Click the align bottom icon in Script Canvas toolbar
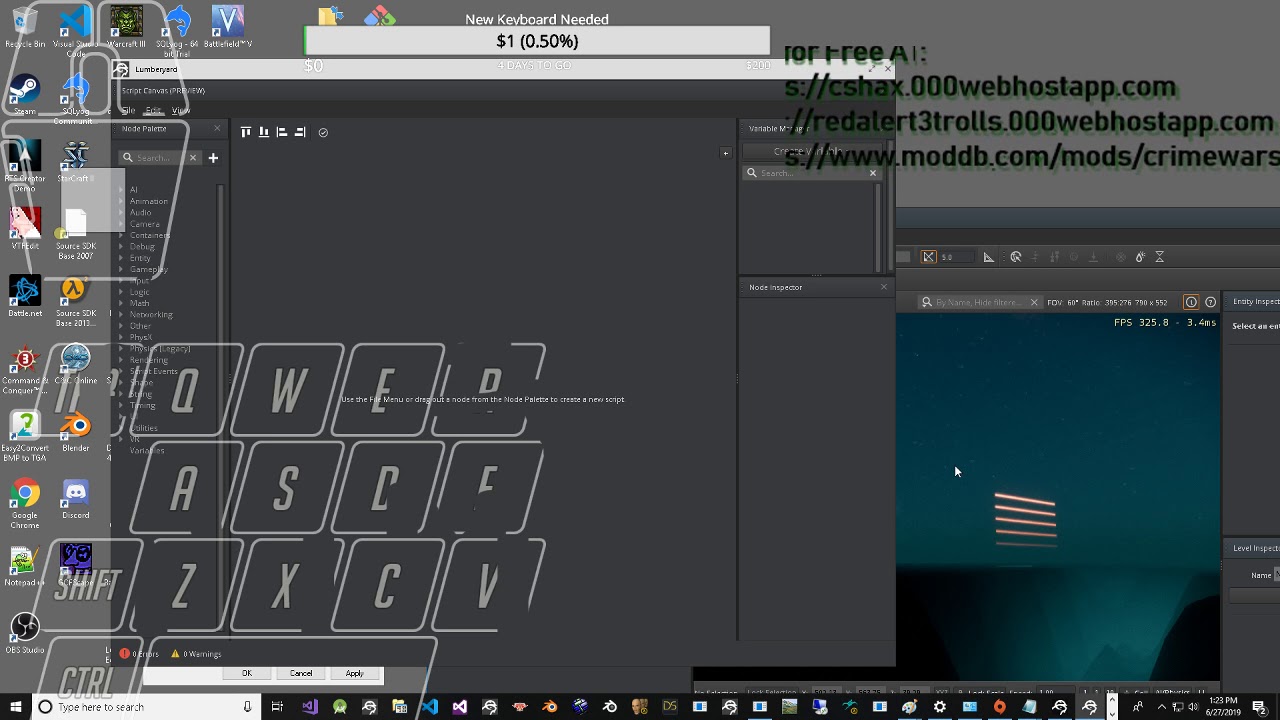This screenshot has width=1280, height=720. [264, 132]
